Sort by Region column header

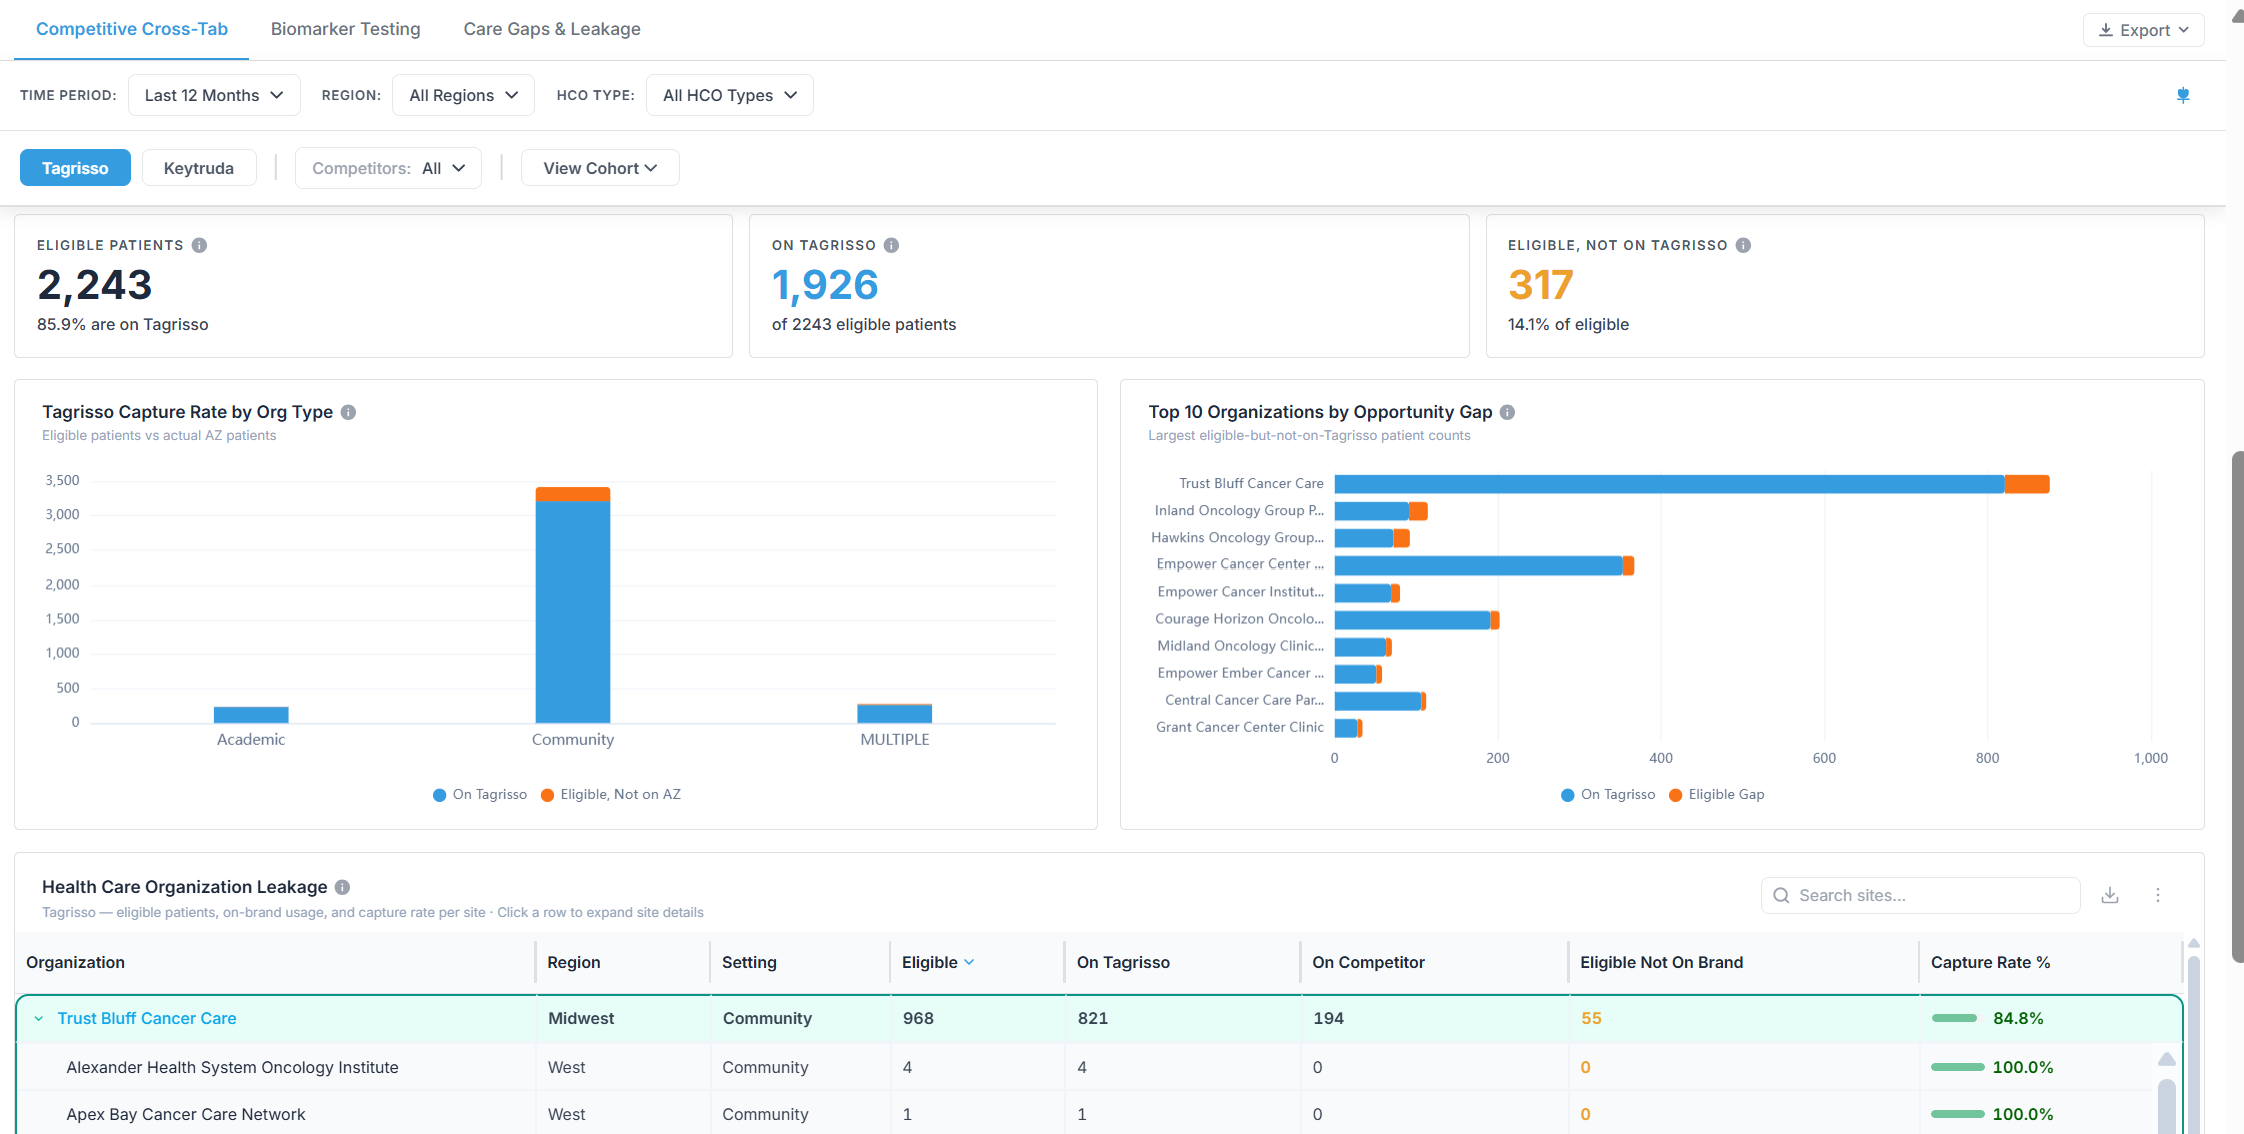tap(574, 962)
